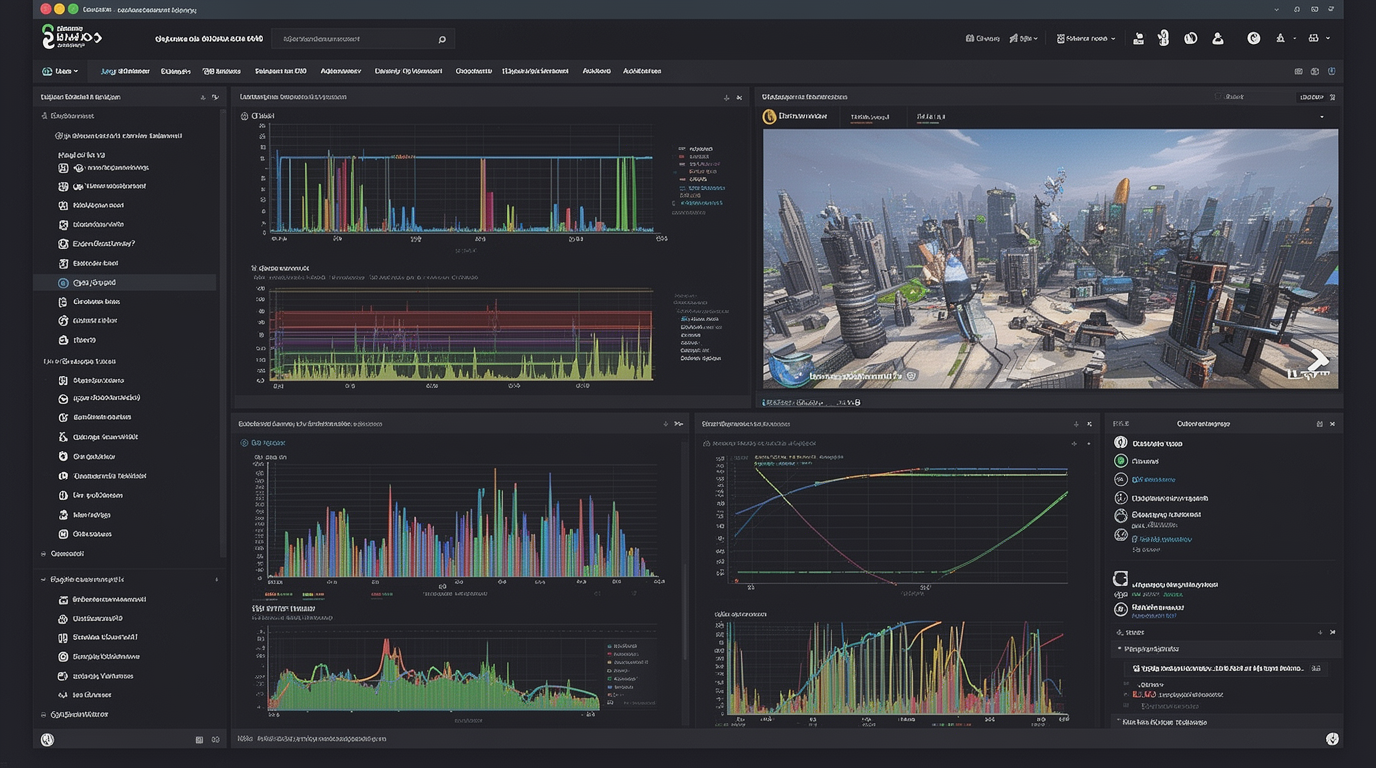Click the half-shaded circle icon in the header toolbar

tap(1190, 38)
